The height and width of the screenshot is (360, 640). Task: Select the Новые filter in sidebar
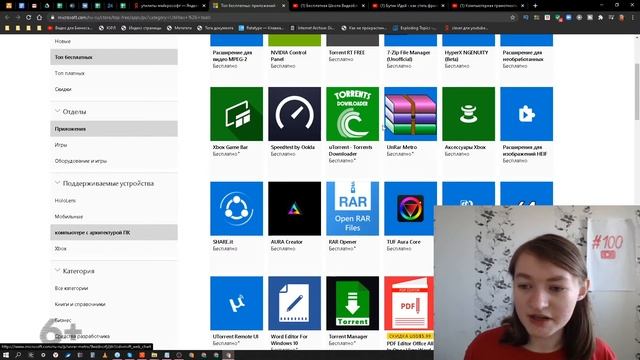63,41
